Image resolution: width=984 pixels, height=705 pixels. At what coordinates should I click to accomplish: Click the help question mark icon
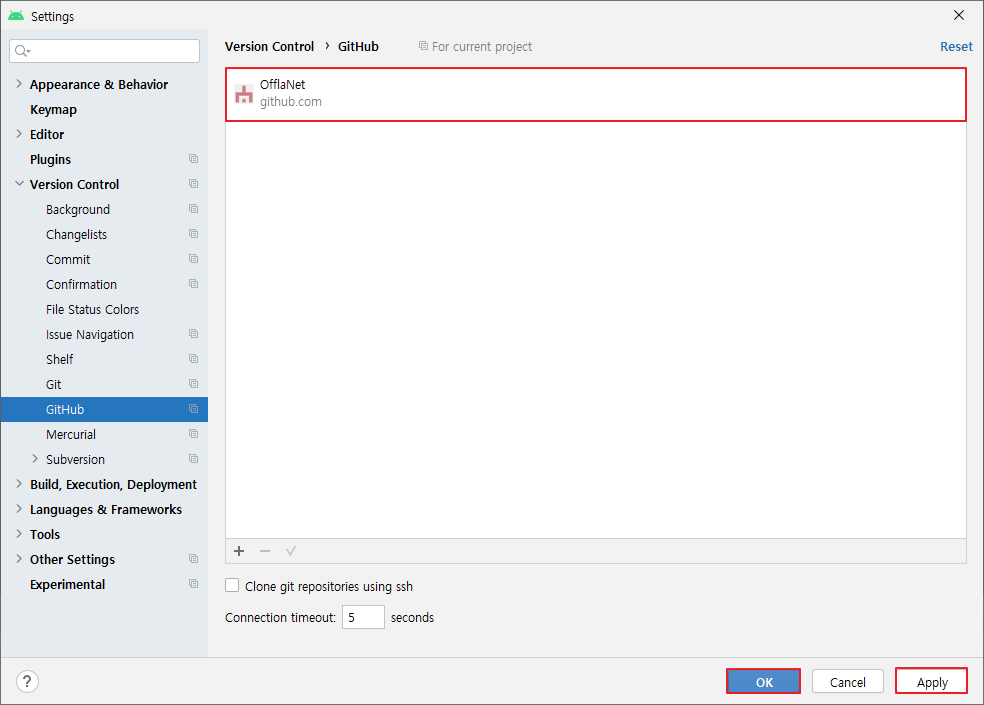click(x=27, y=681)
